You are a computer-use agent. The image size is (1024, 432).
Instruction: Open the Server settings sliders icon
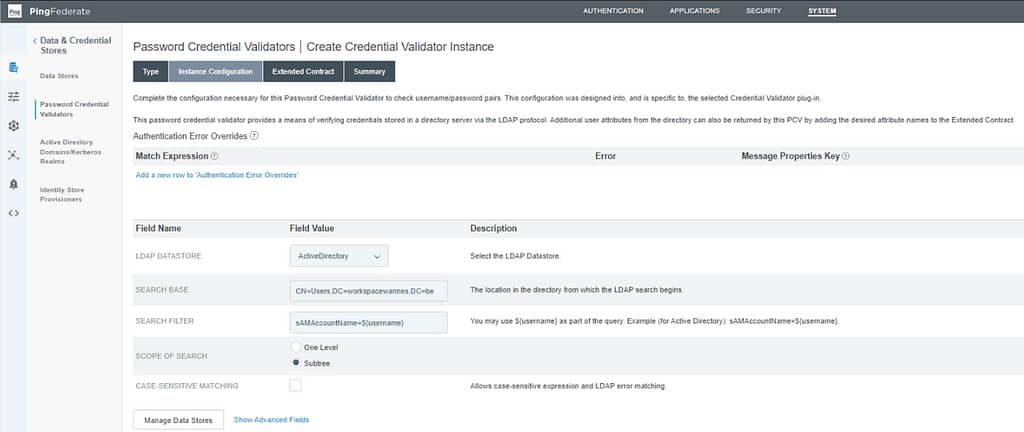(14, 97)
